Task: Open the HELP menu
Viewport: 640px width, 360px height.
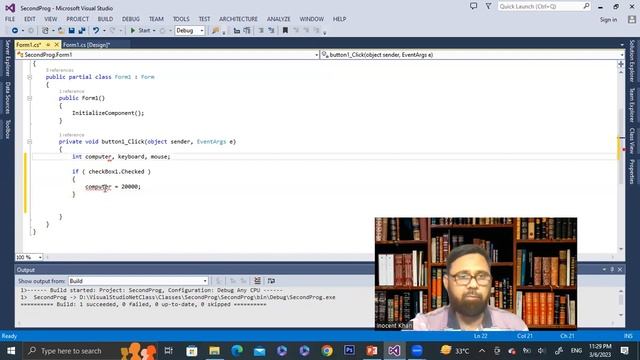Action: pyautogui.click(x=339, y=19)
